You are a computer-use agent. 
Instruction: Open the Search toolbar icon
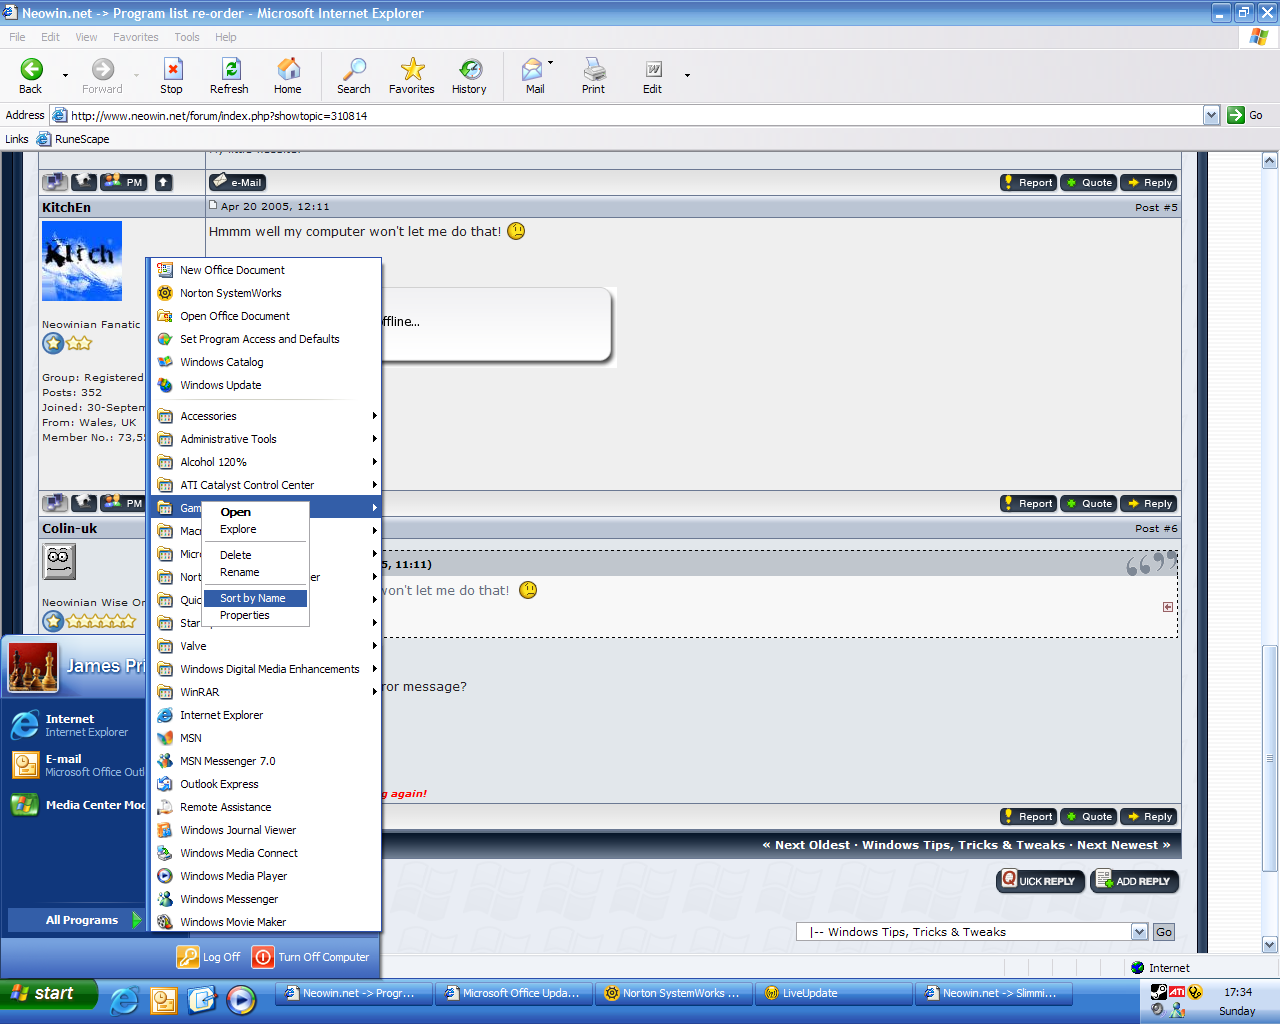[x=354, y=69]
